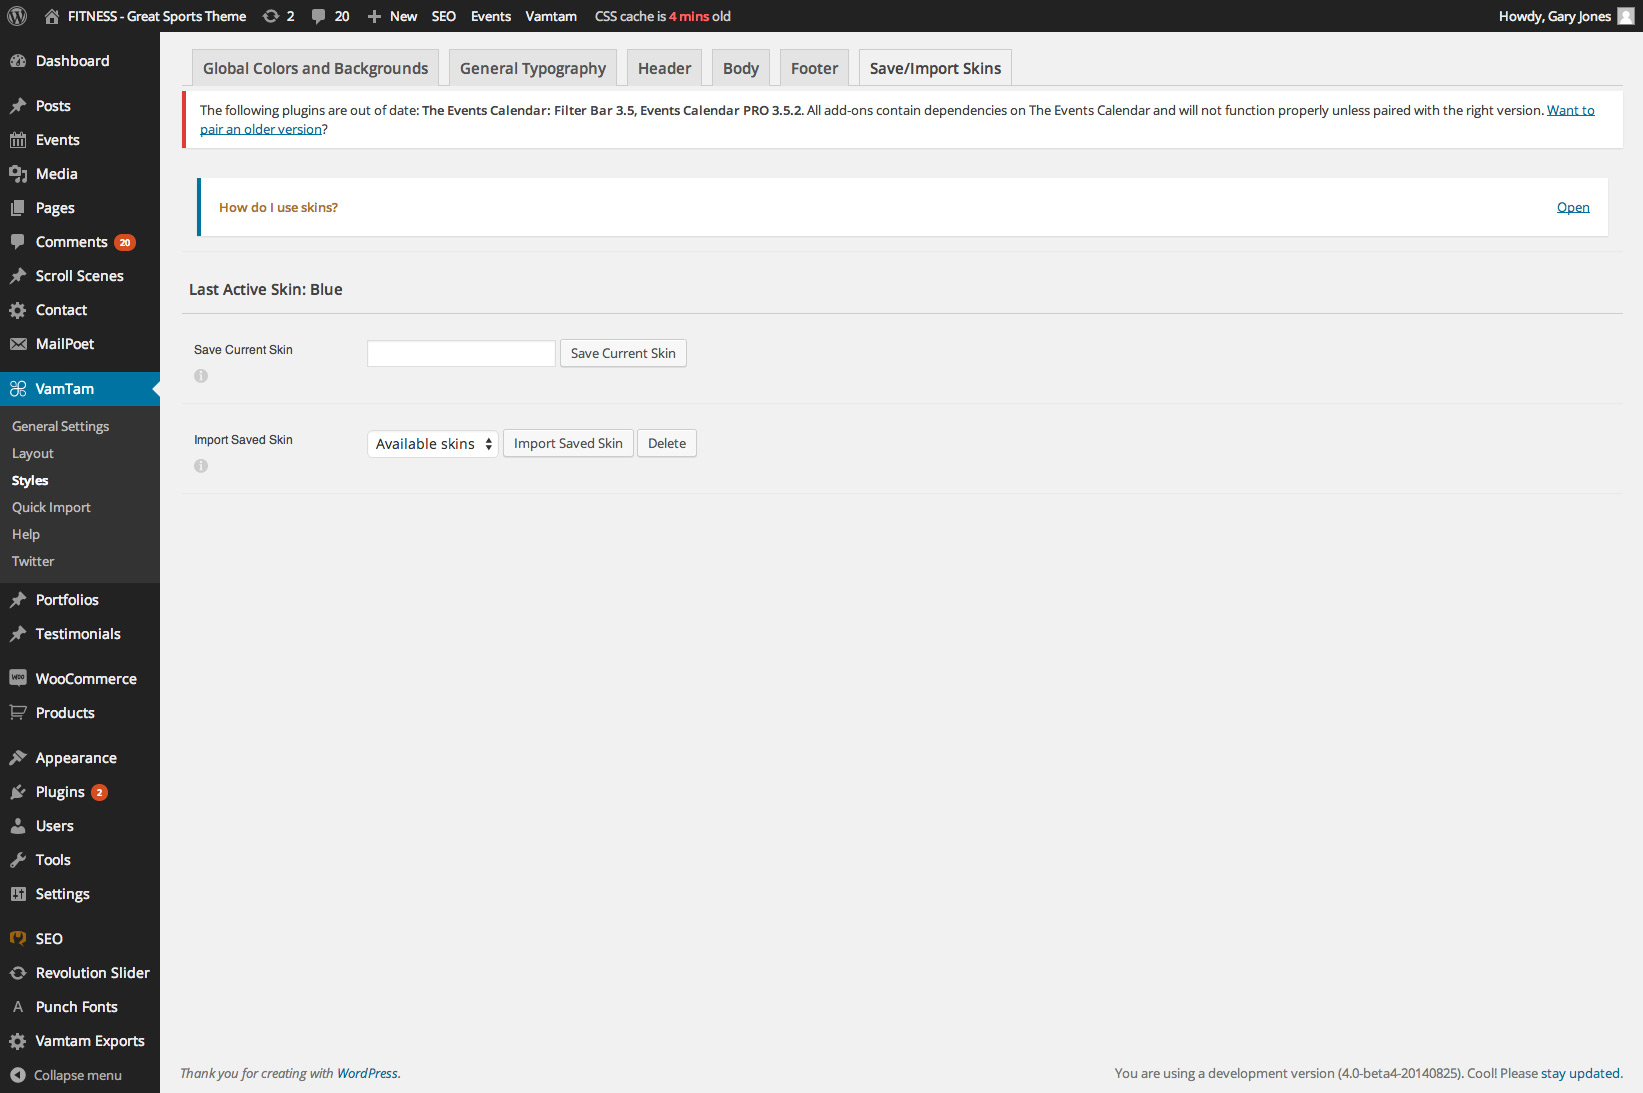Switch to the Global Colors and Backgrounds tab
The width and height of the screenshot is (1643, 1093).
coord(315,68)
